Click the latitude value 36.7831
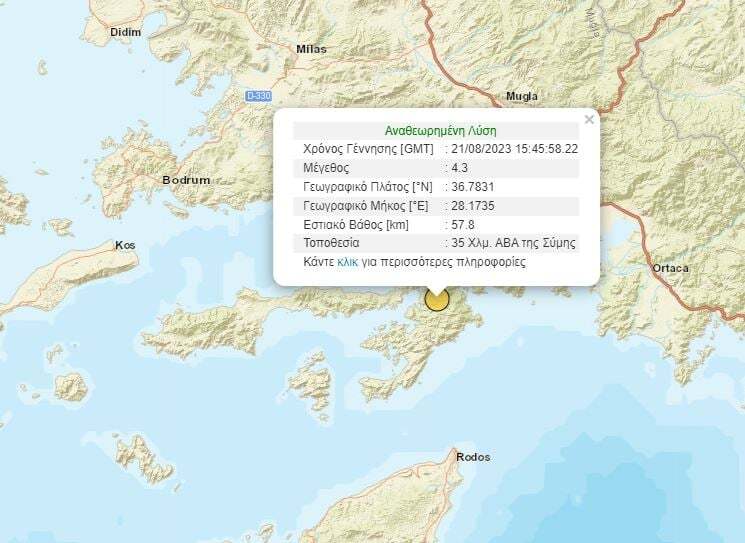 click(x=470, y=186)
